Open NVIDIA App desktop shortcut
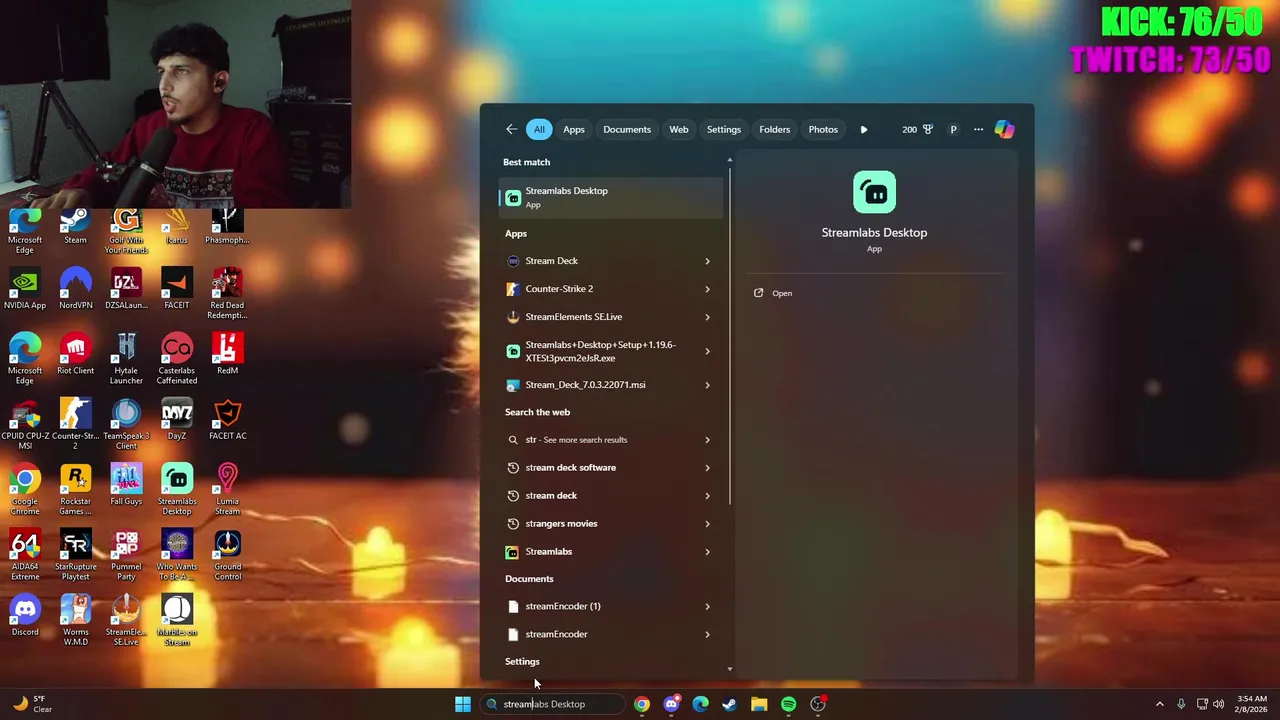1280x720 pixels. click(25, 289)
